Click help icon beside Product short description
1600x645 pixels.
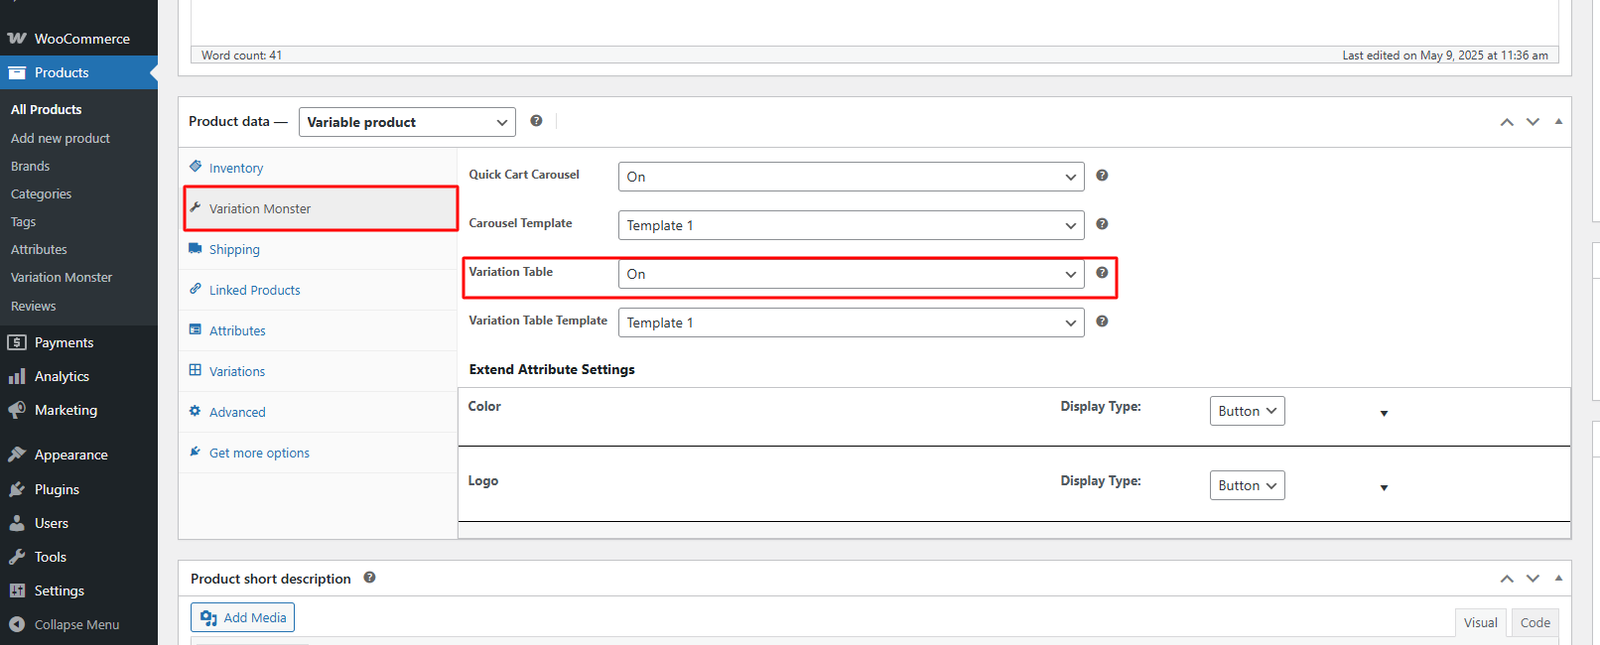click(369, 578)
